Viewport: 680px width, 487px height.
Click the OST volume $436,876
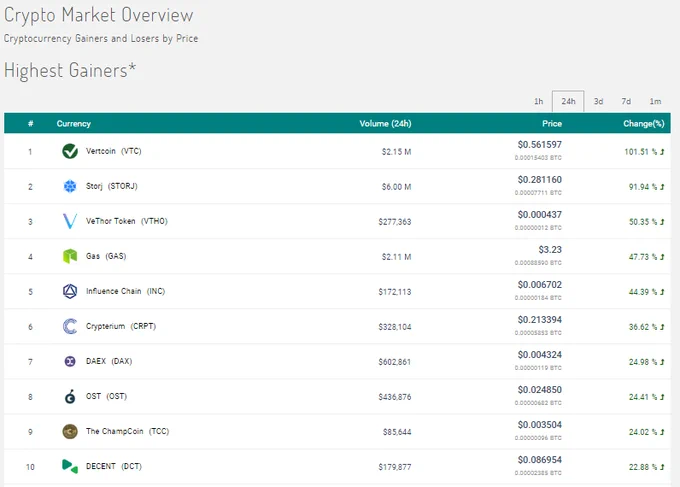point(395,397)
